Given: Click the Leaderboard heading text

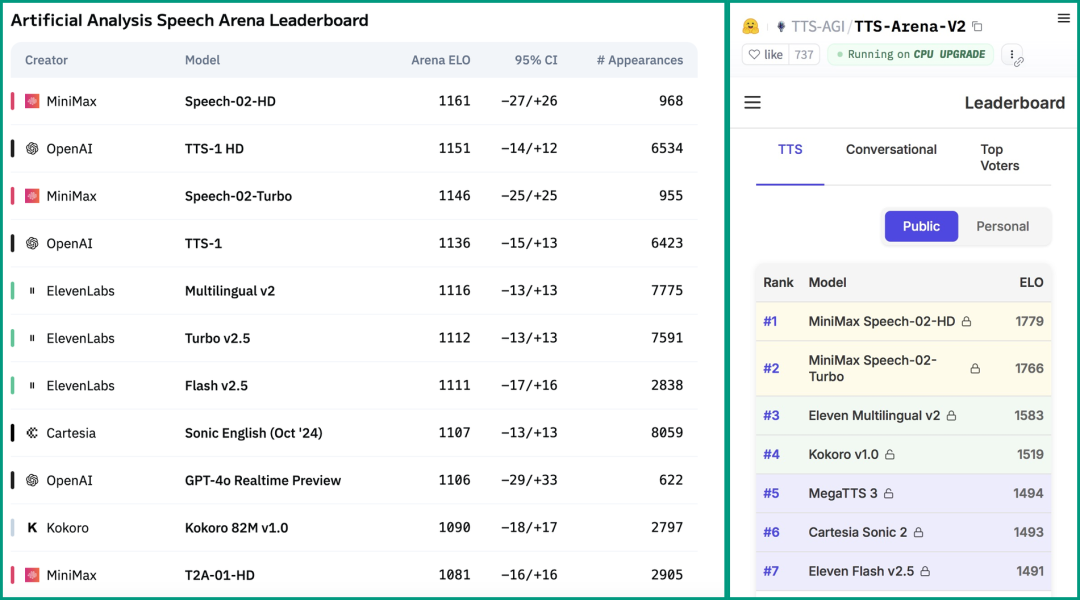Looking at the screenshot, I should point(1015,103).
